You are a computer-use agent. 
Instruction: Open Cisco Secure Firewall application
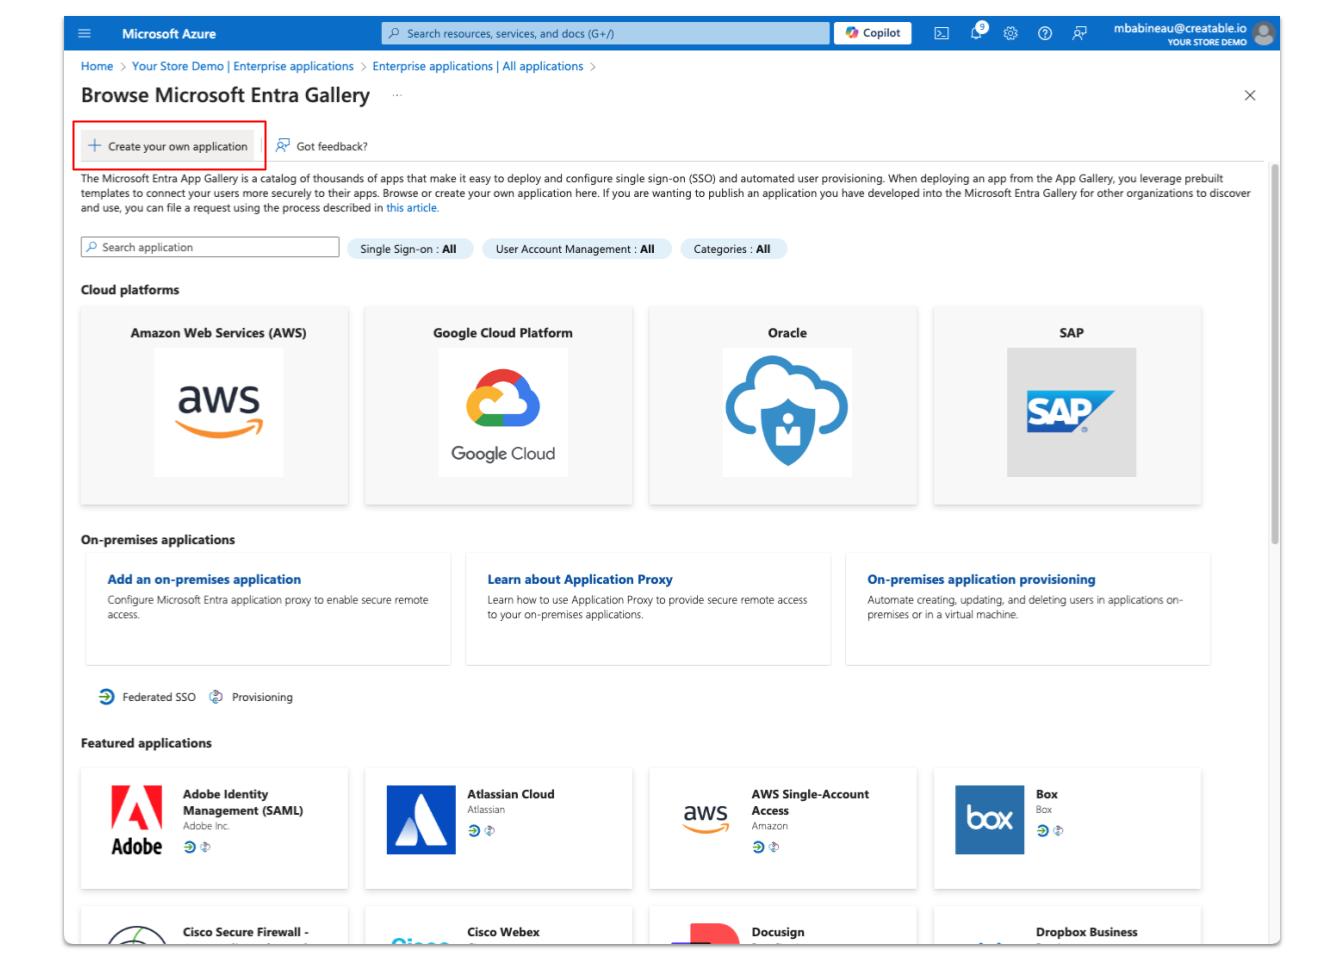(246, 932)
